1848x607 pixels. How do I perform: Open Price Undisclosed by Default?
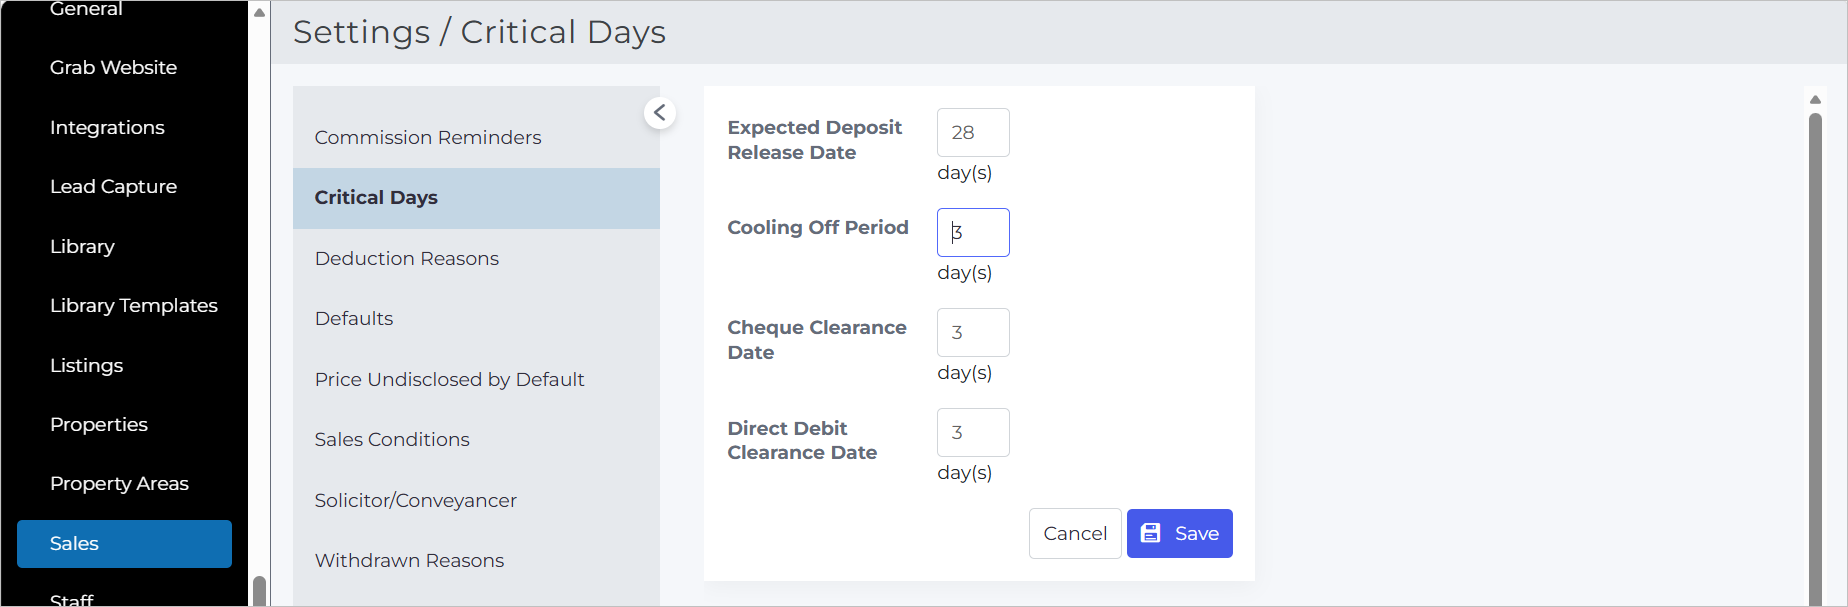476,379
